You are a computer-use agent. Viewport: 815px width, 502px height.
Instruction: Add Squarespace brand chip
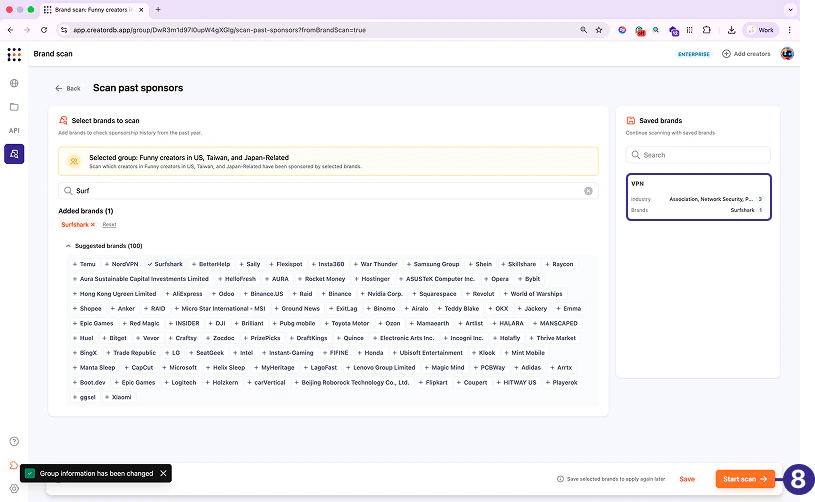pos(434,294)
